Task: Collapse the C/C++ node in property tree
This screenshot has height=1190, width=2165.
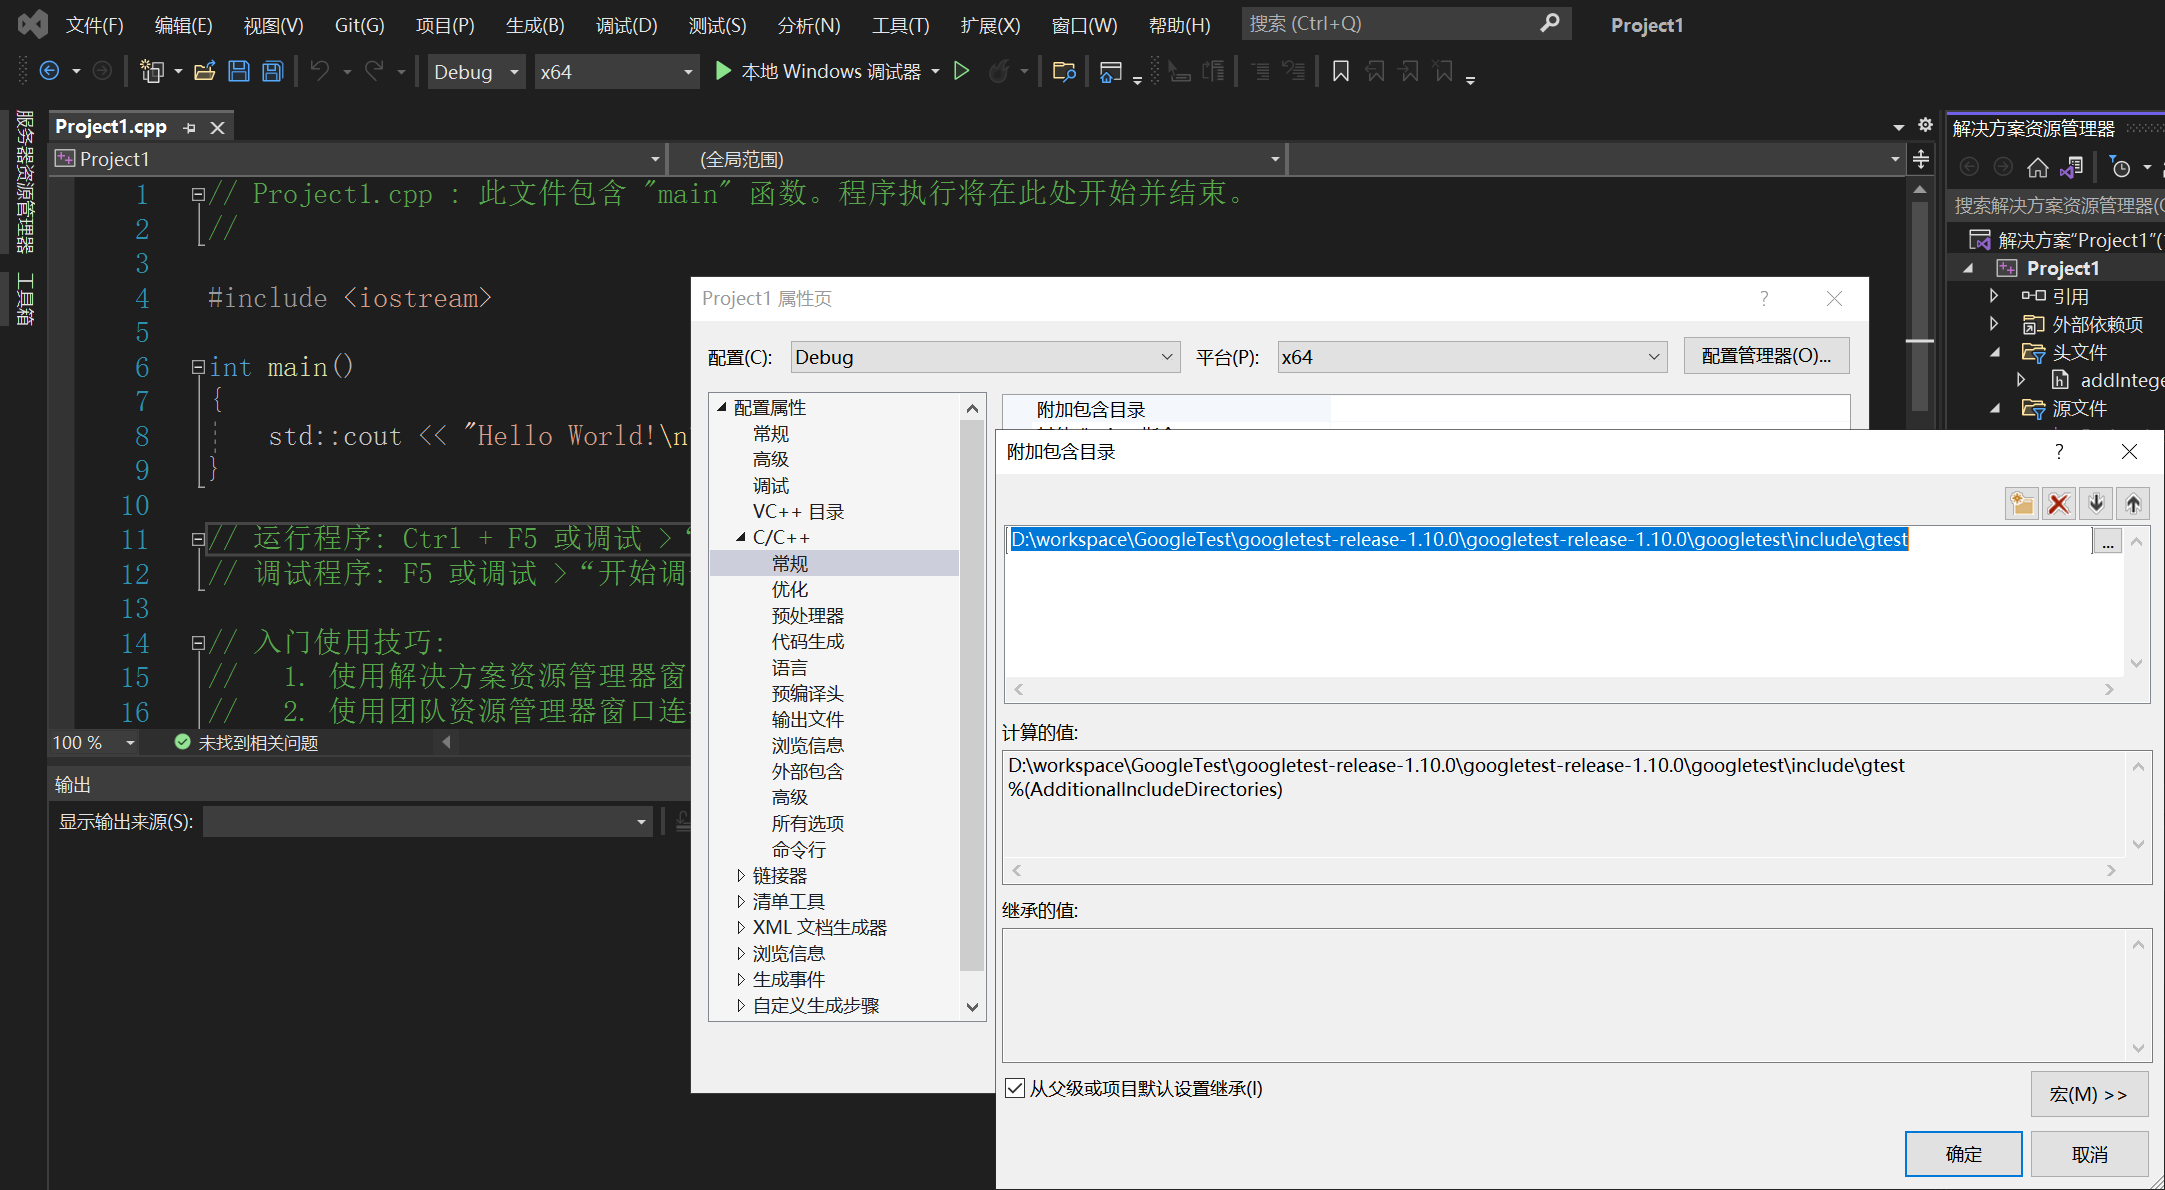Action: pyautogui.click(x=740, y=538)
